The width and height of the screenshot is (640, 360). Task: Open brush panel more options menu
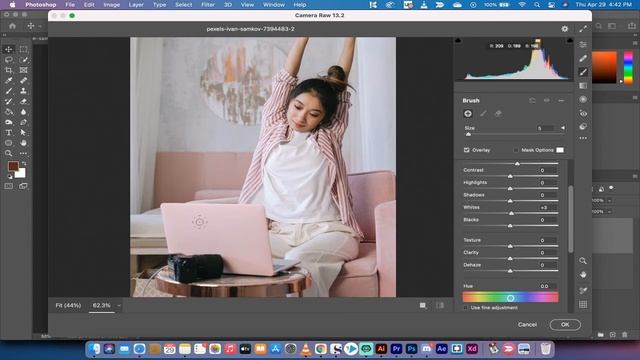click(561, 100)
